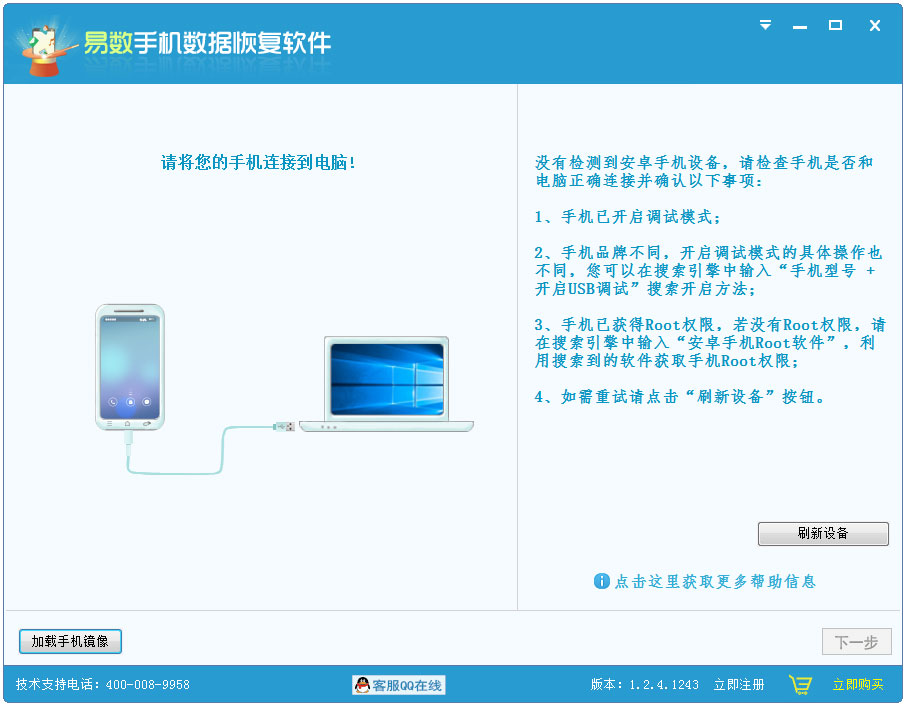Click the 加载手机镜像 button

pyautogui.click(x=69, y=641)
